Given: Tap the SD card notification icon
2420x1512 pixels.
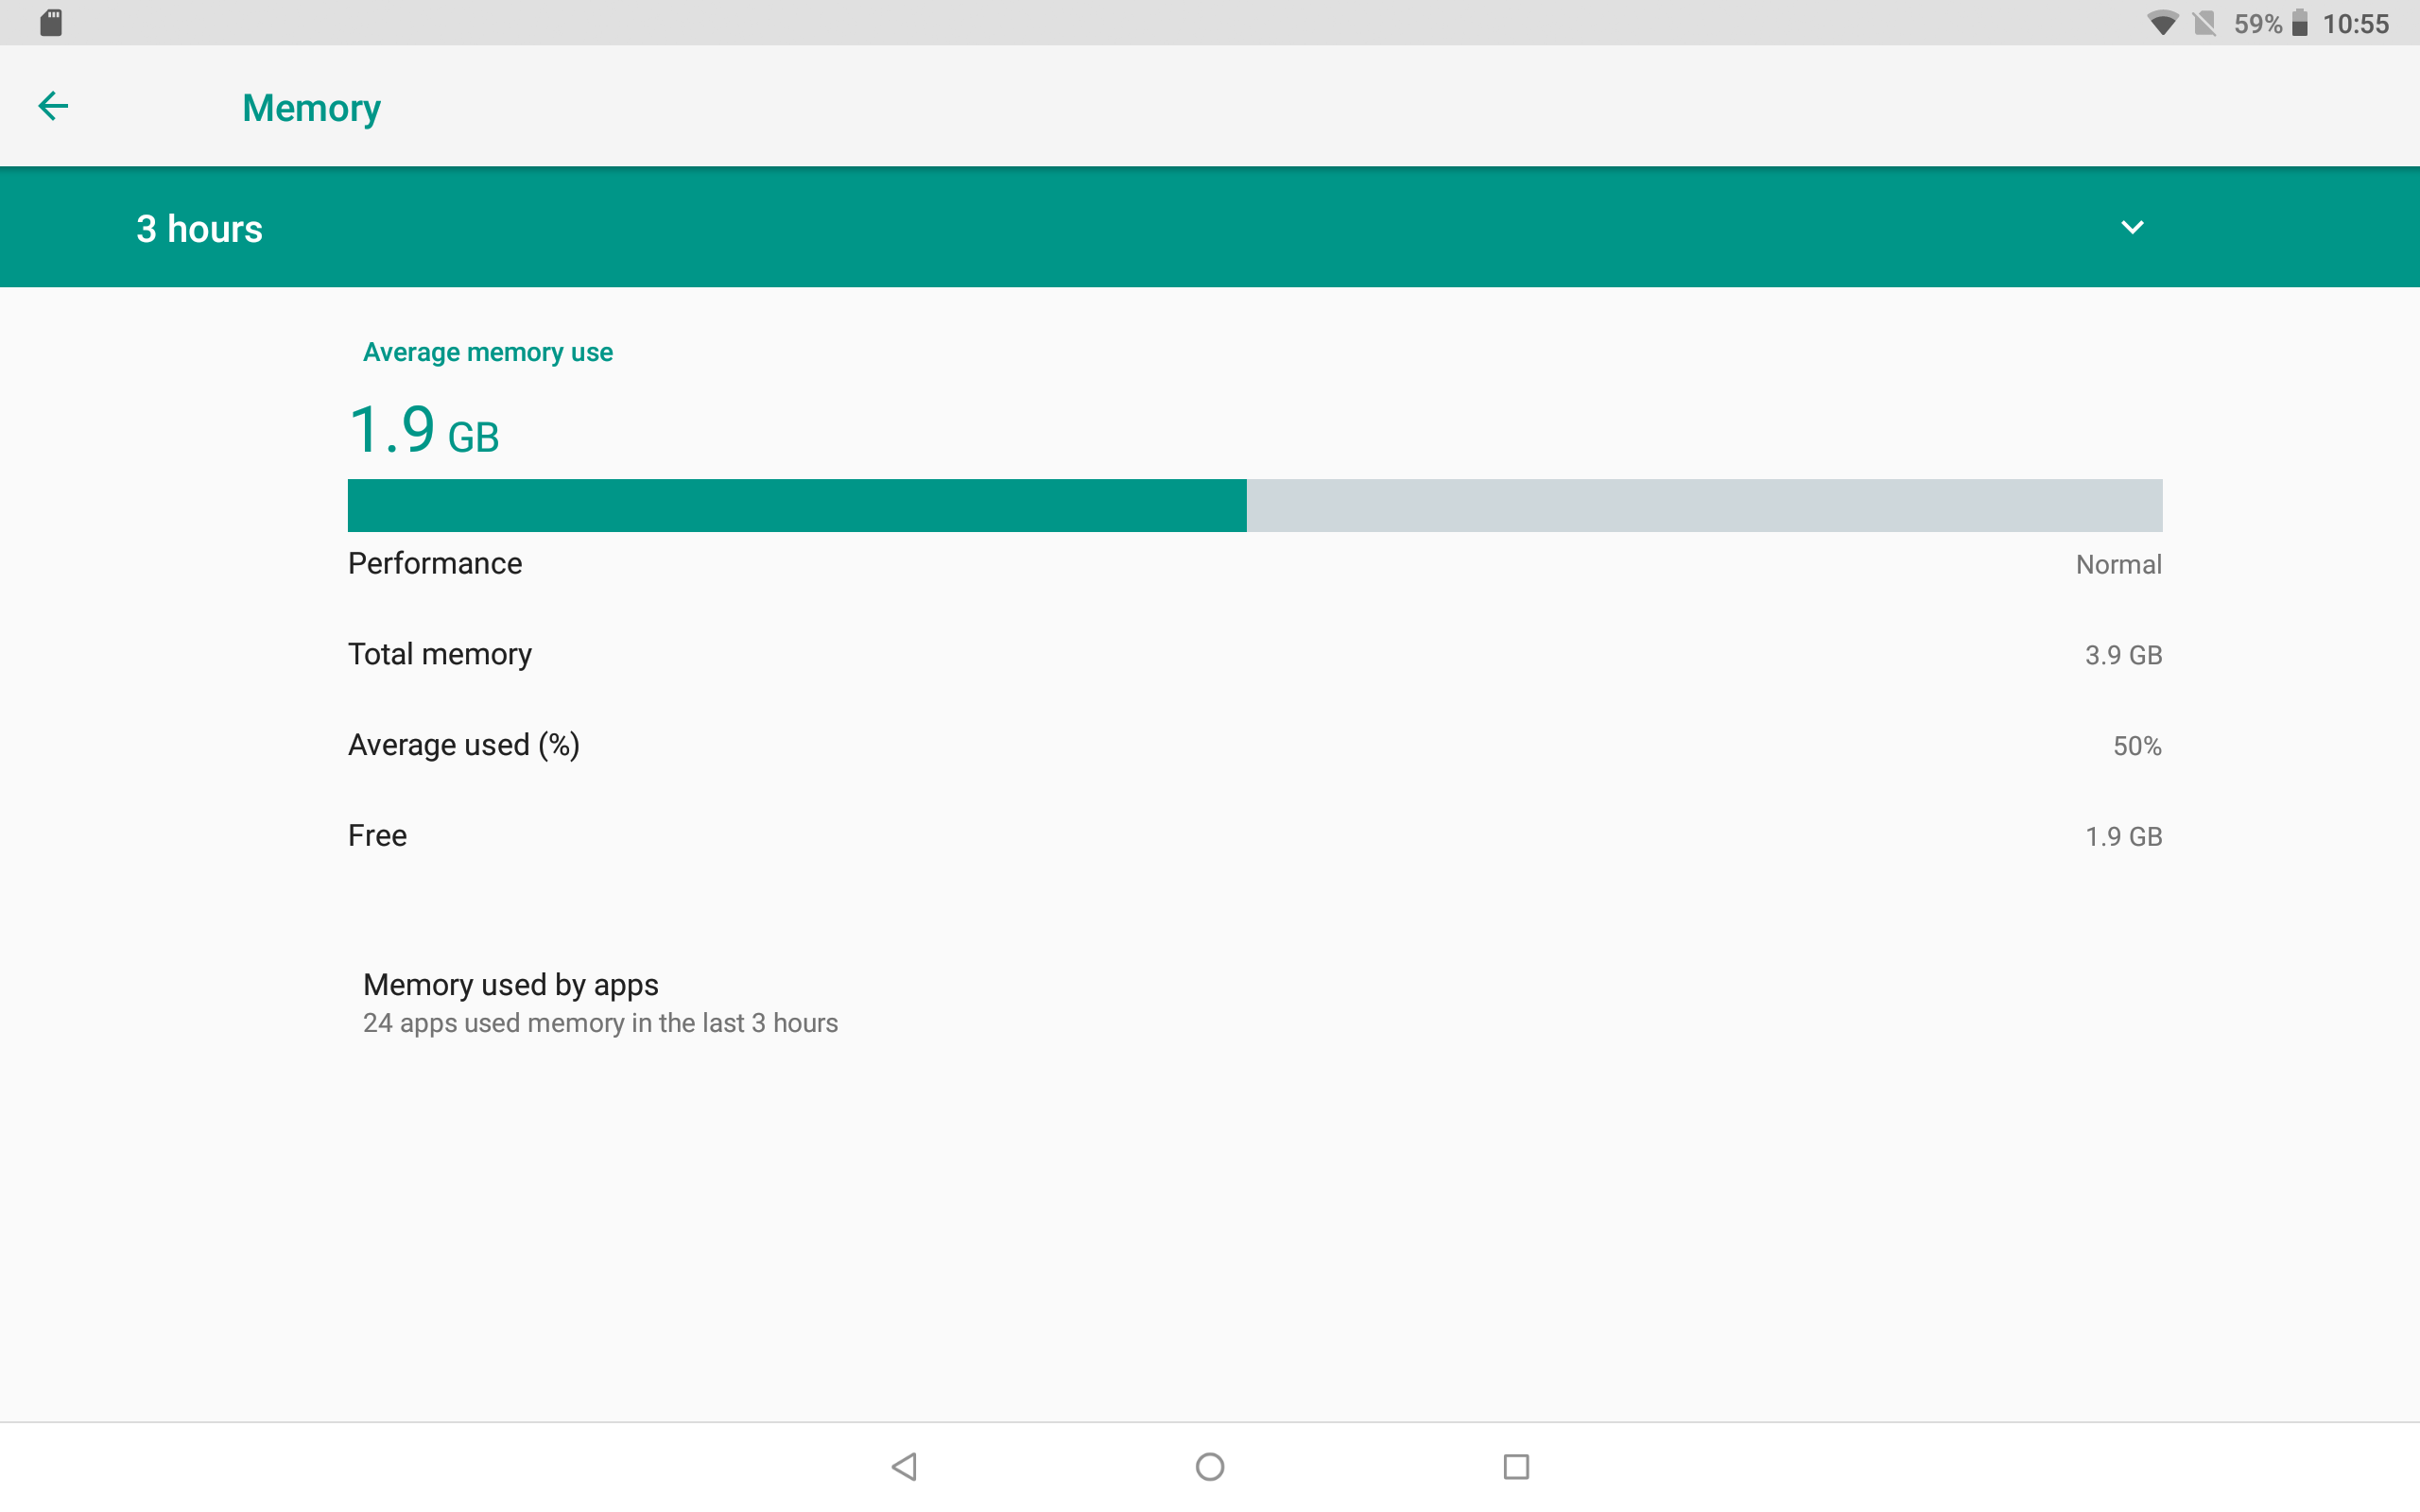Looking at the screenshot, I should click(x=51, y=23).
